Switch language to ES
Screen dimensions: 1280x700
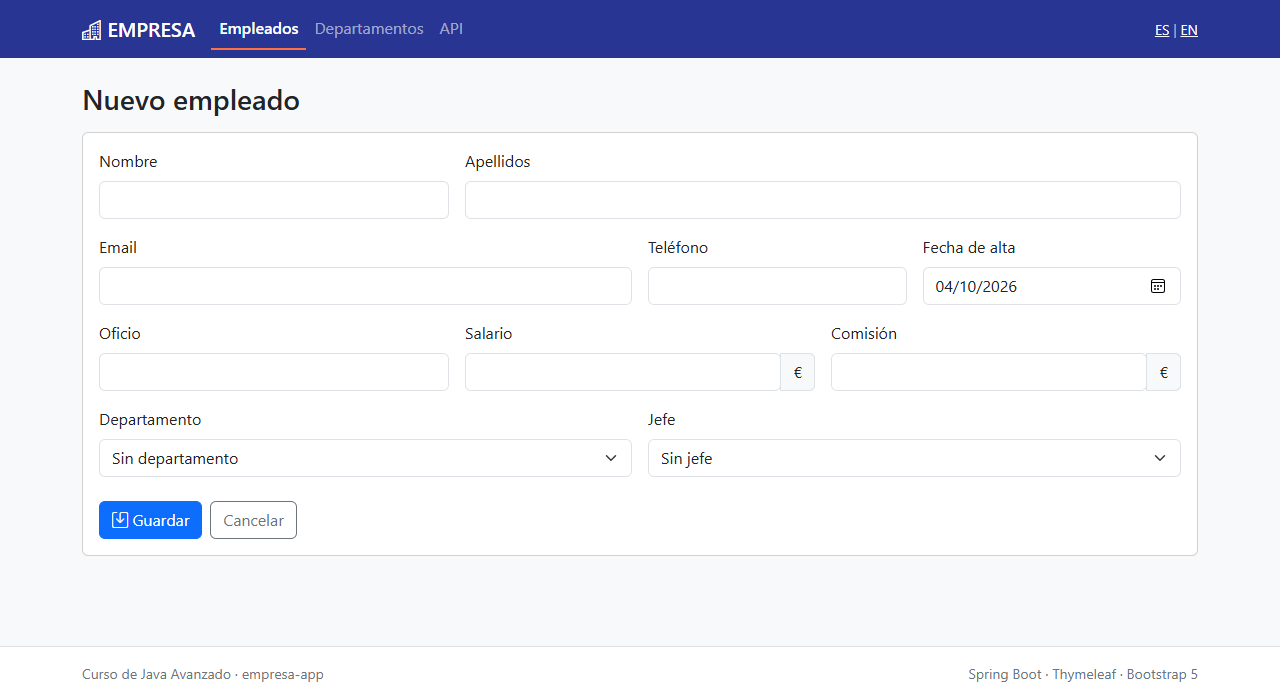(1162, 30)
